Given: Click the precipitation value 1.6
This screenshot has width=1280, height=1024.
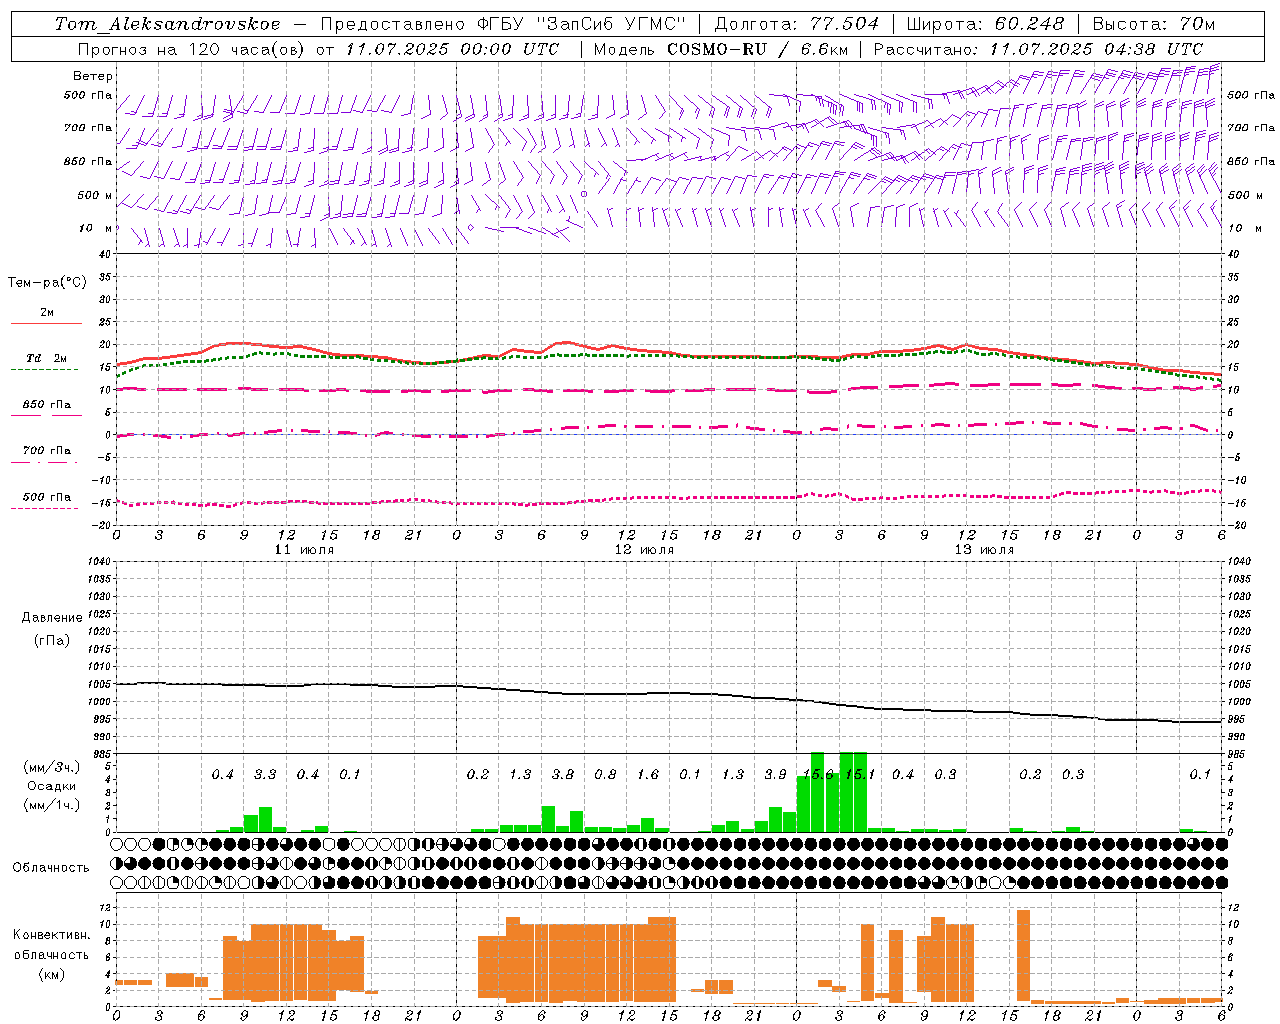Looking at the screenshot, I should (x=648, y=775).
